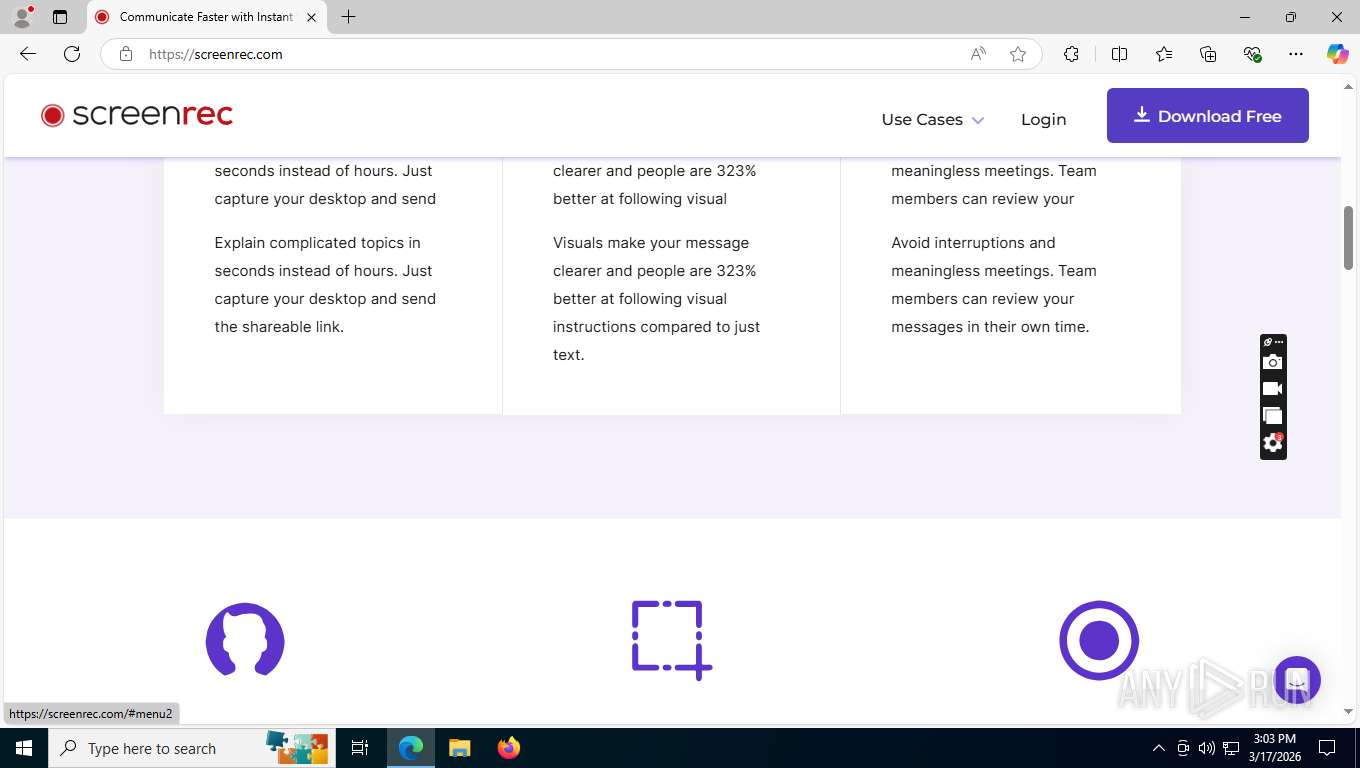Click text 'the shareable link.'
The width and height of the screenshot is (1360, 768).
tap(279, 327)
